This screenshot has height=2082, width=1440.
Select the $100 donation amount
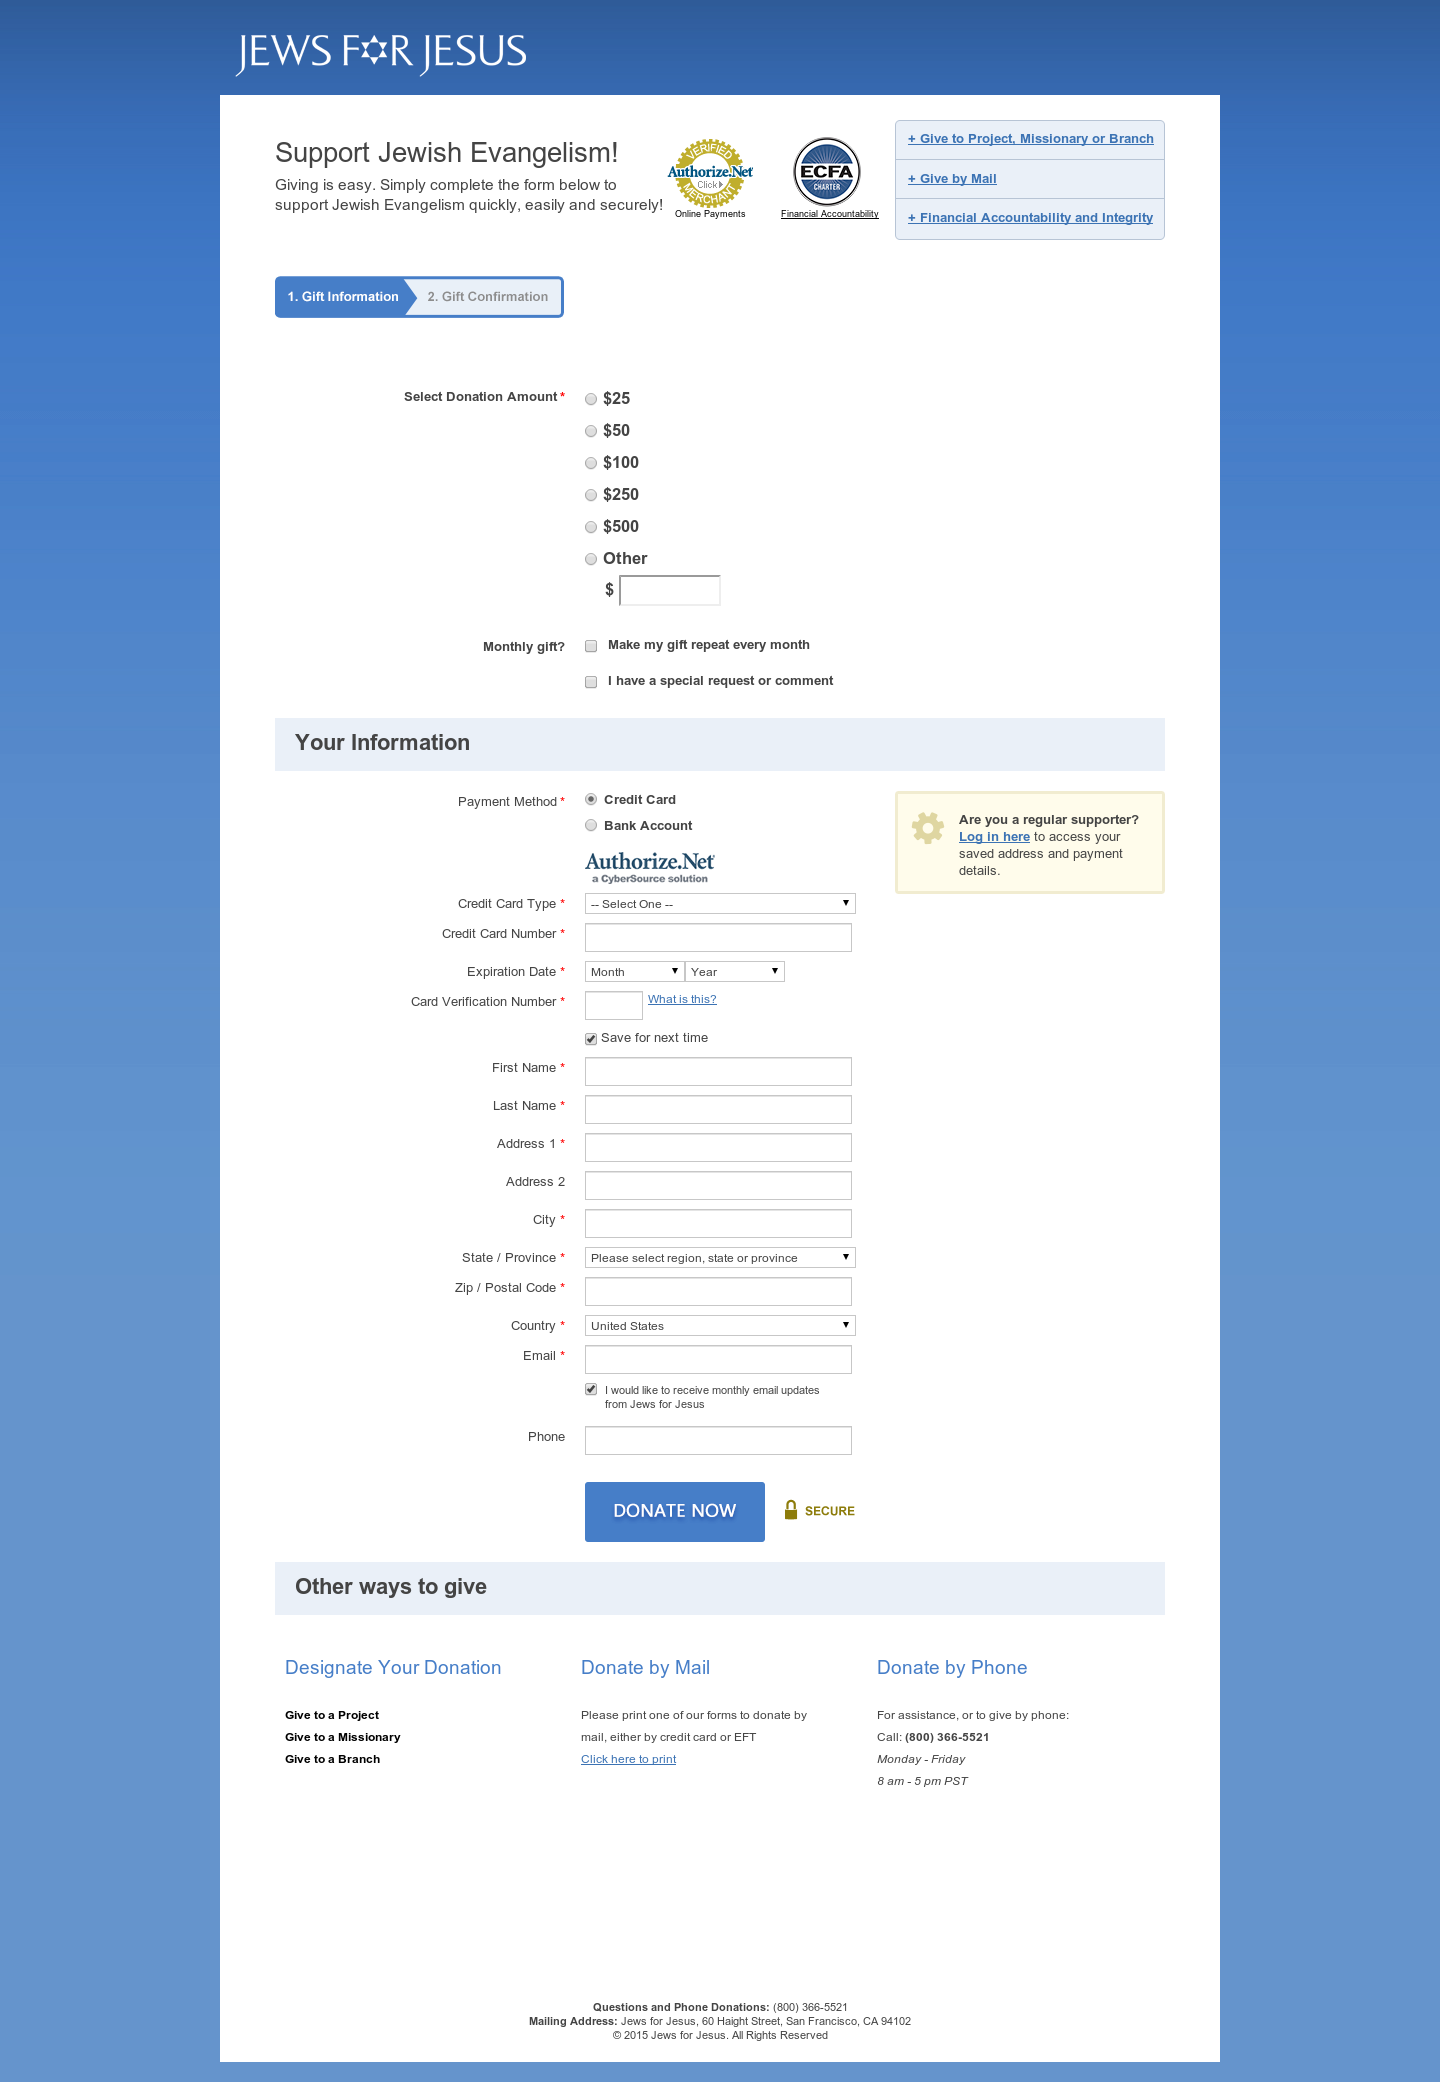tap(591, 463)
